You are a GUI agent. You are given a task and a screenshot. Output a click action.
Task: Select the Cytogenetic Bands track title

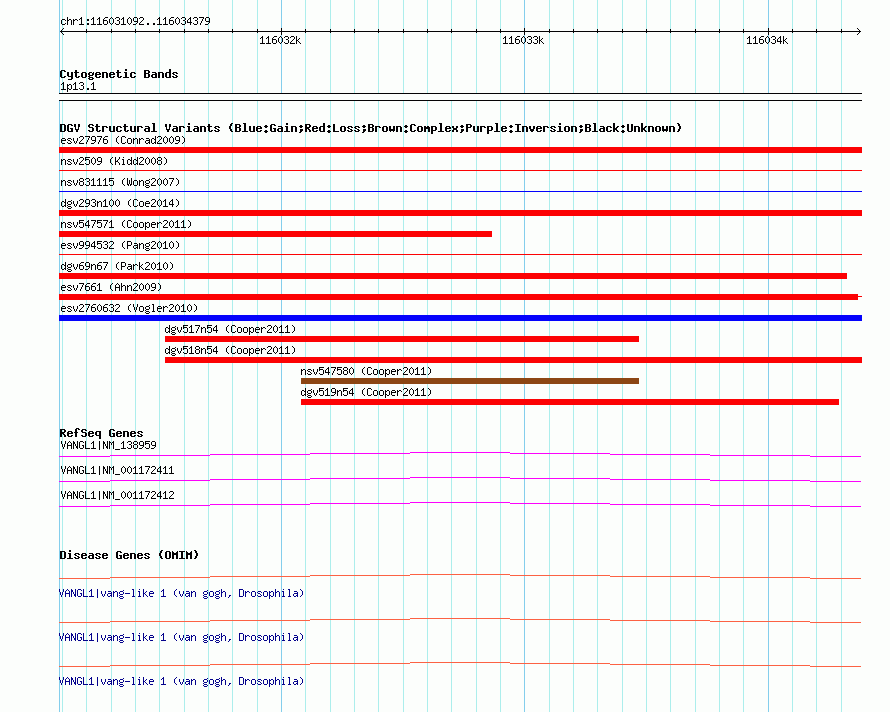click(119, 74)
